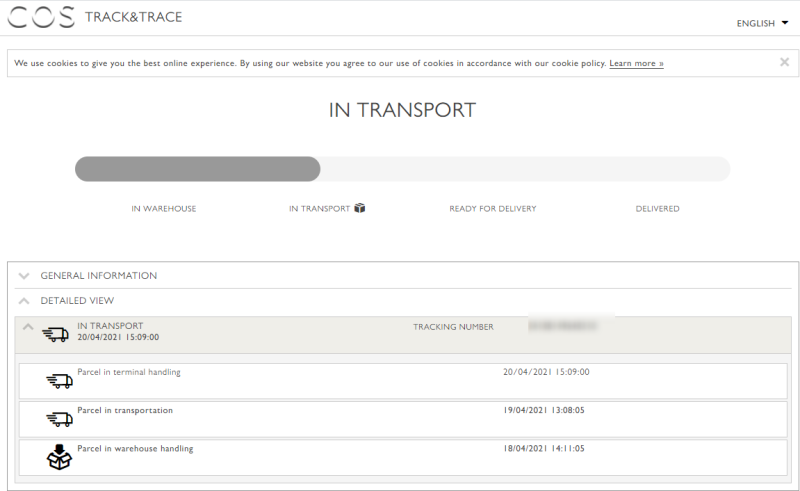The image size is (800, 491).
Task: Select the In Warehouse stage label
Action: [x=164, y=209]
